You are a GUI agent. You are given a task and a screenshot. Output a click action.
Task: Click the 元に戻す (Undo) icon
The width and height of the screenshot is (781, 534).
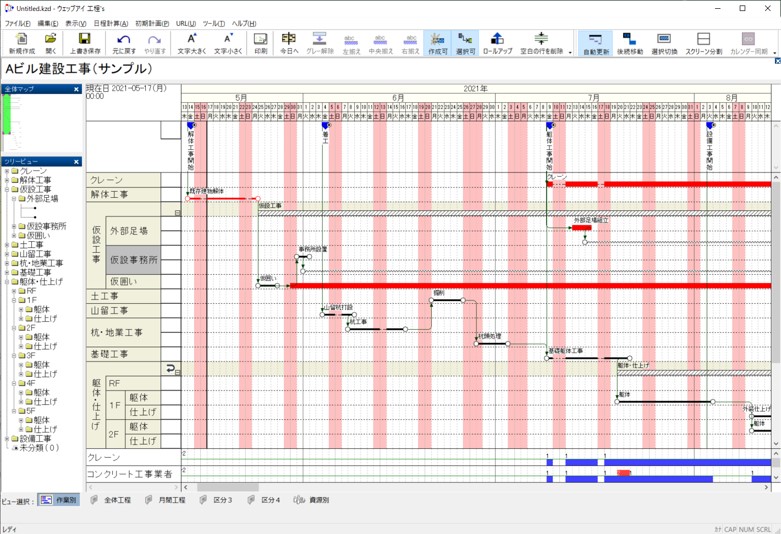click(x=124, y=43)
